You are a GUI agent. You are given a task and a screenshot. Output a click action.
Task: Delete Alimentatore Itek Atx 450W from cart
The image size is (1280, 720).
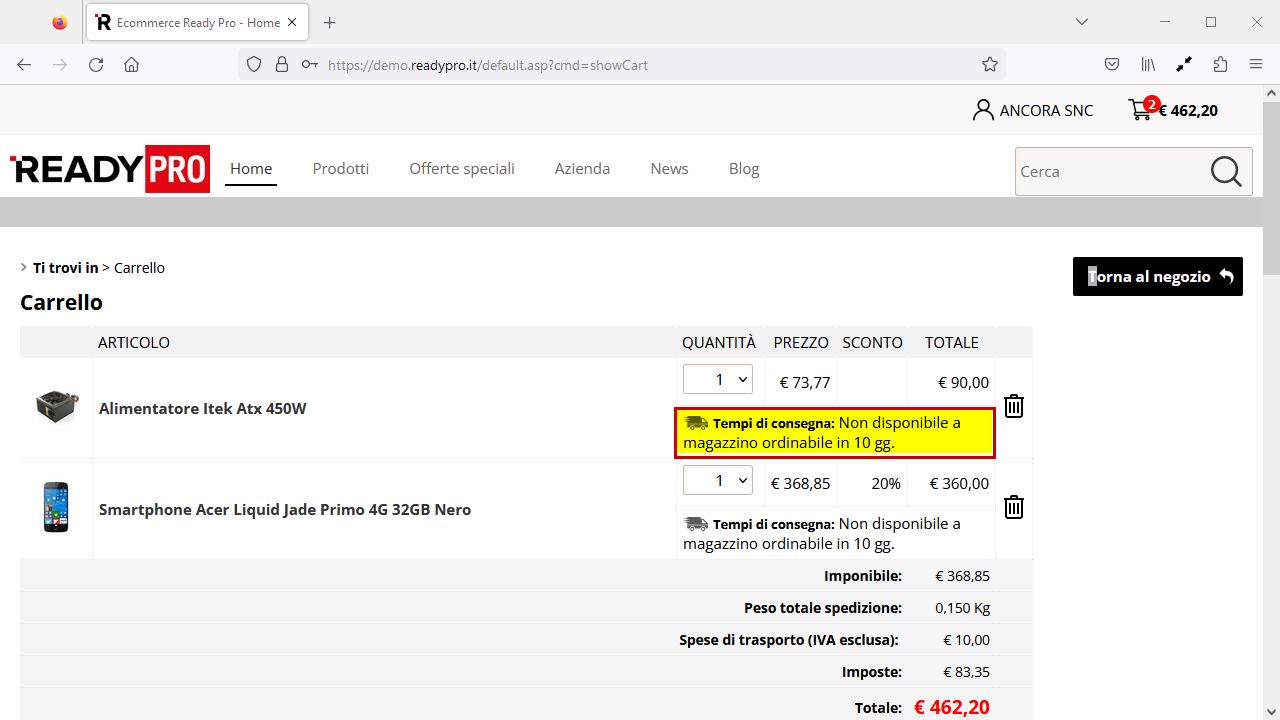click(1014, 406)
